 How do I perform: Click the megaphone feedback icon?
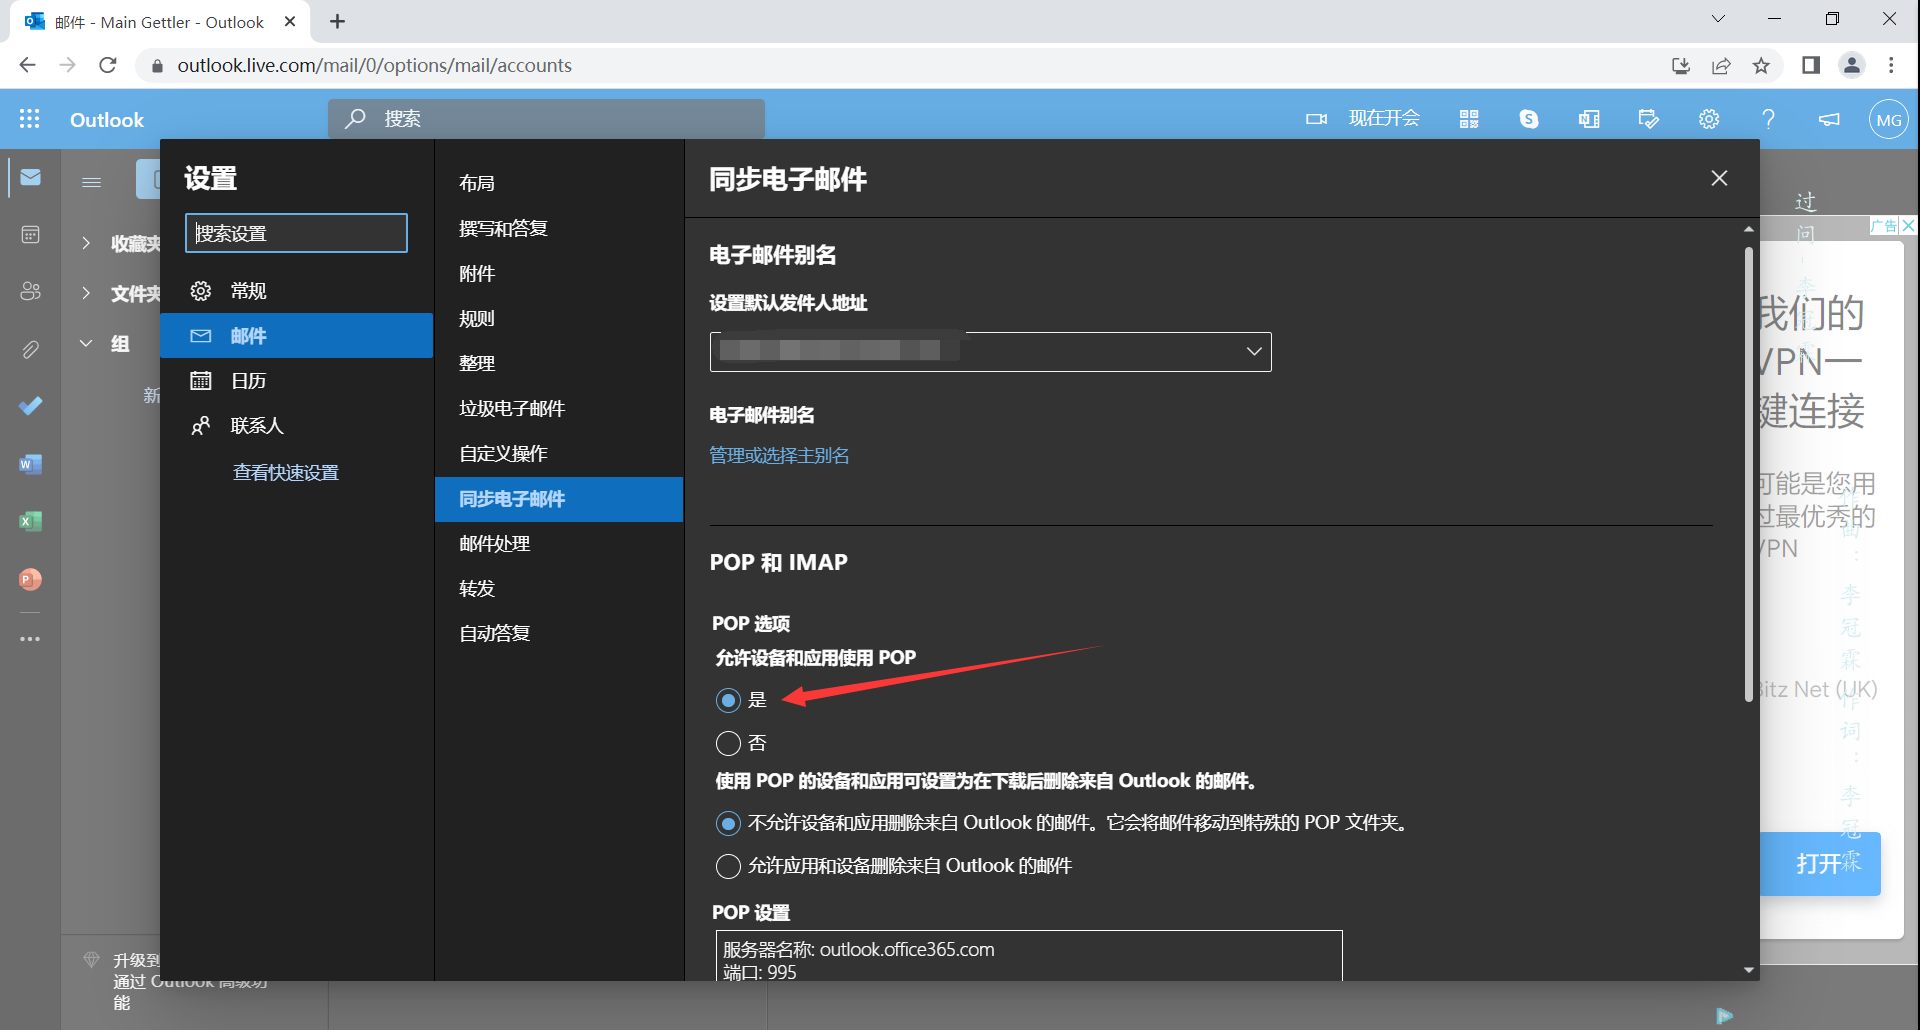[1829, 119]
